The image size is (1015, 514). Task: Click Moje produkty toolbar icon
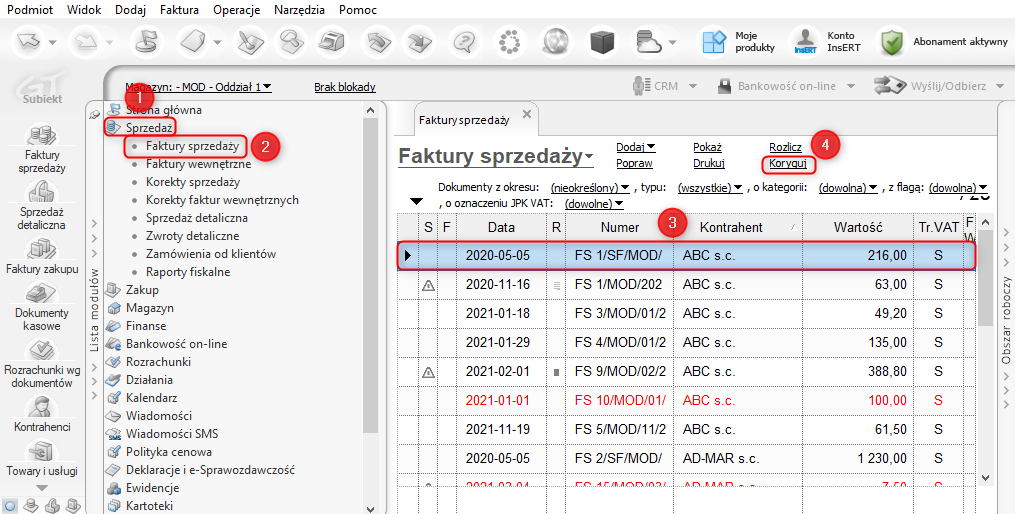713,42
